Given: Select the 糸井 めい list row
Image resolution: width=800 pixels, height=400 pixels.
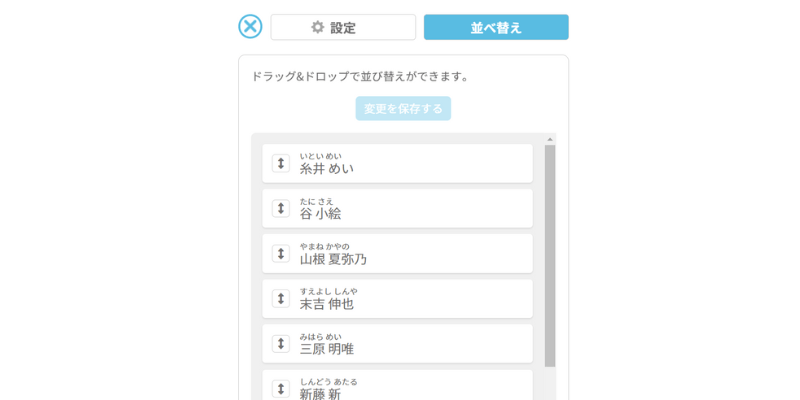Looking at the screenshot, I should coord(420,164).
